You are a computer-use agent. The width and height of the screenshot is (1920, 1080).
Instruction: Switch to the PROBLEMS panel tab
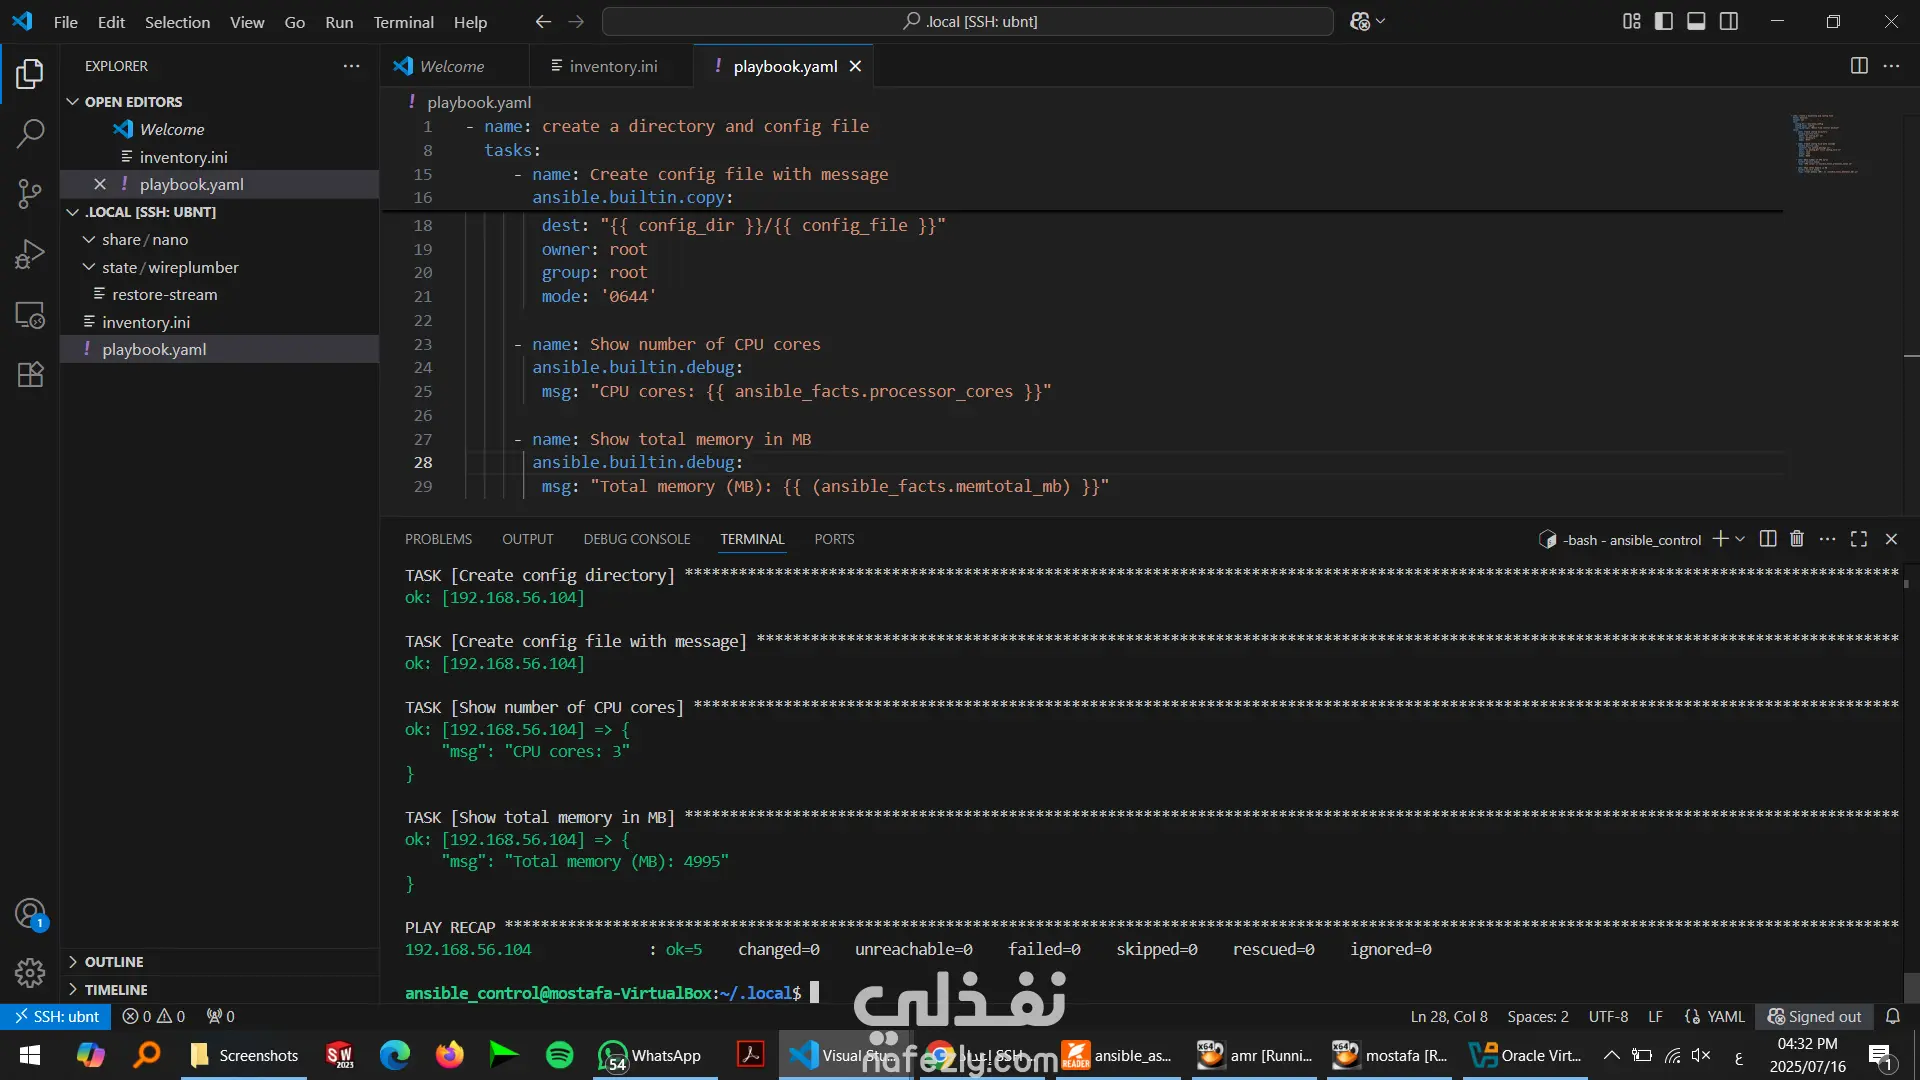438,539
